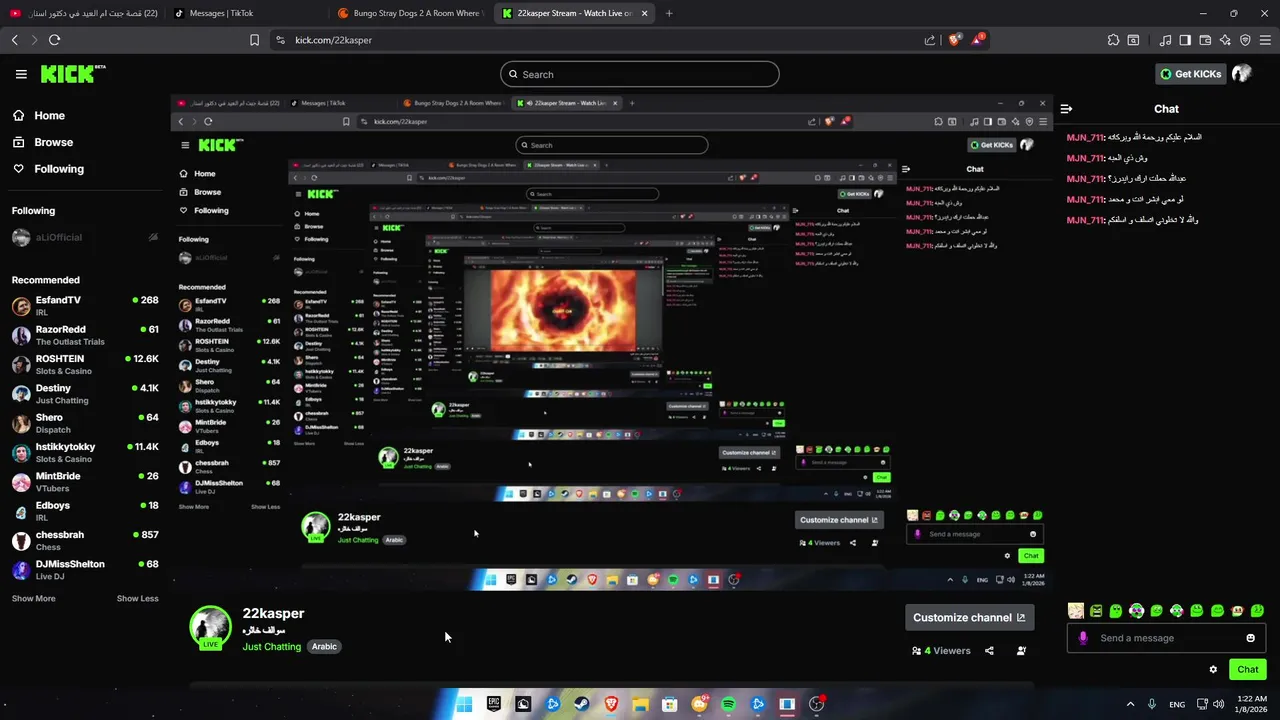1280x720 pixels.
Task: Open the Following page in sidebar
Action: [x=48, y=169]
